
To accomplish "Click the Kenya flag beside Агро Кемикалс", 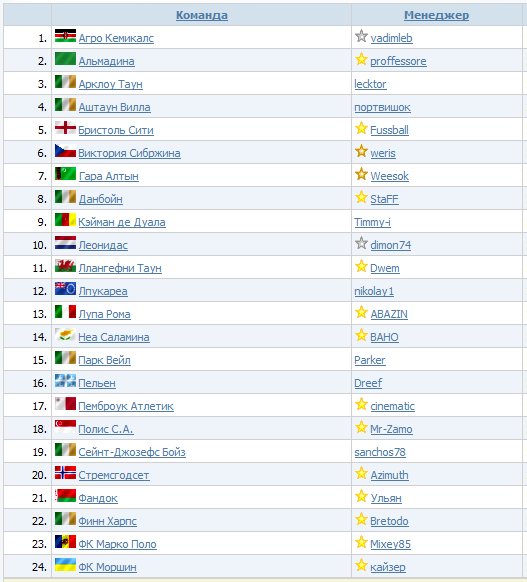I will [65, 36].
